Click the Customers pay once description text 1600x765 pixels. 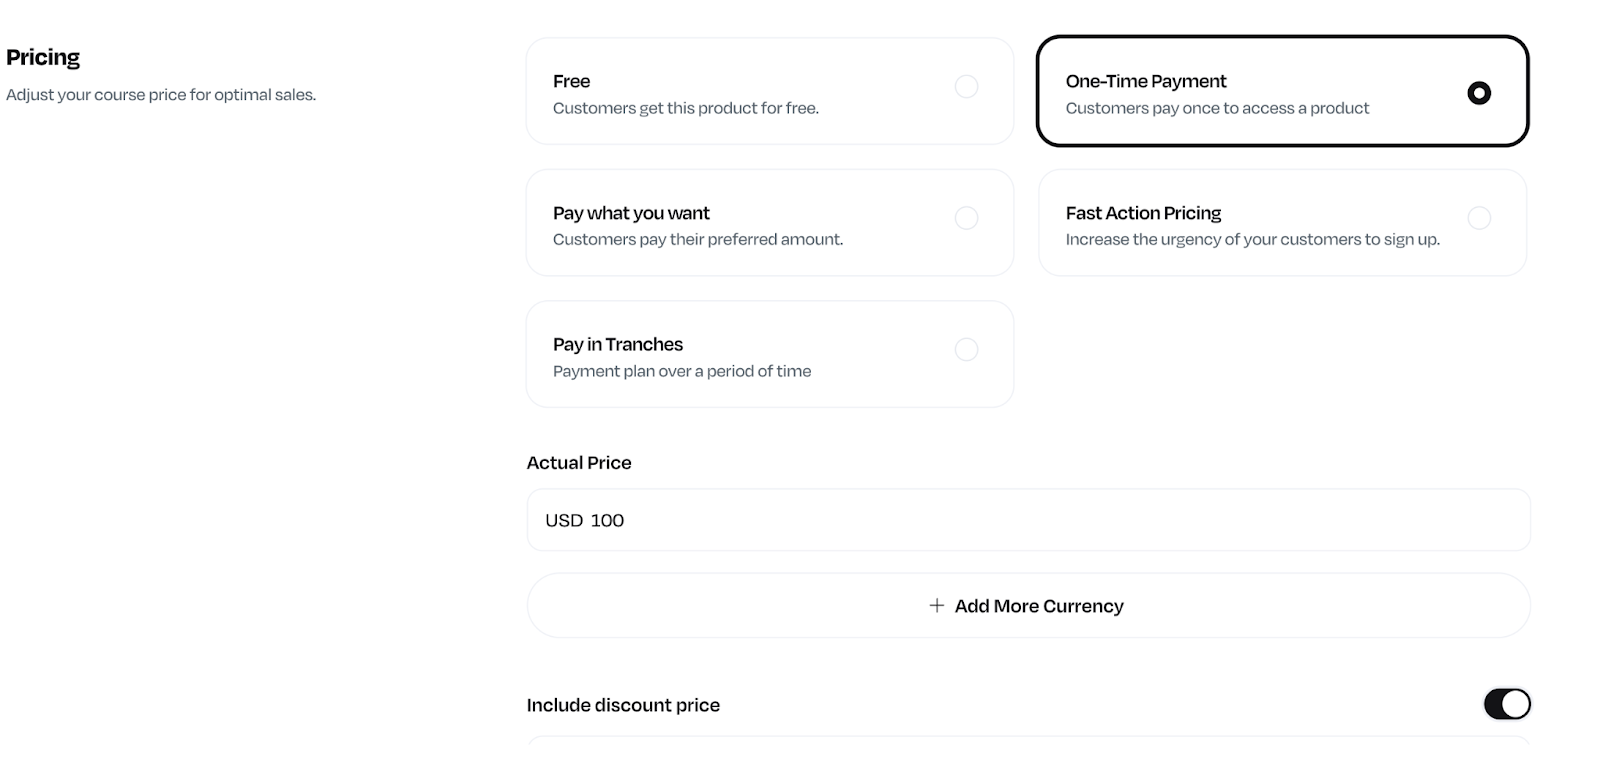1216,108
